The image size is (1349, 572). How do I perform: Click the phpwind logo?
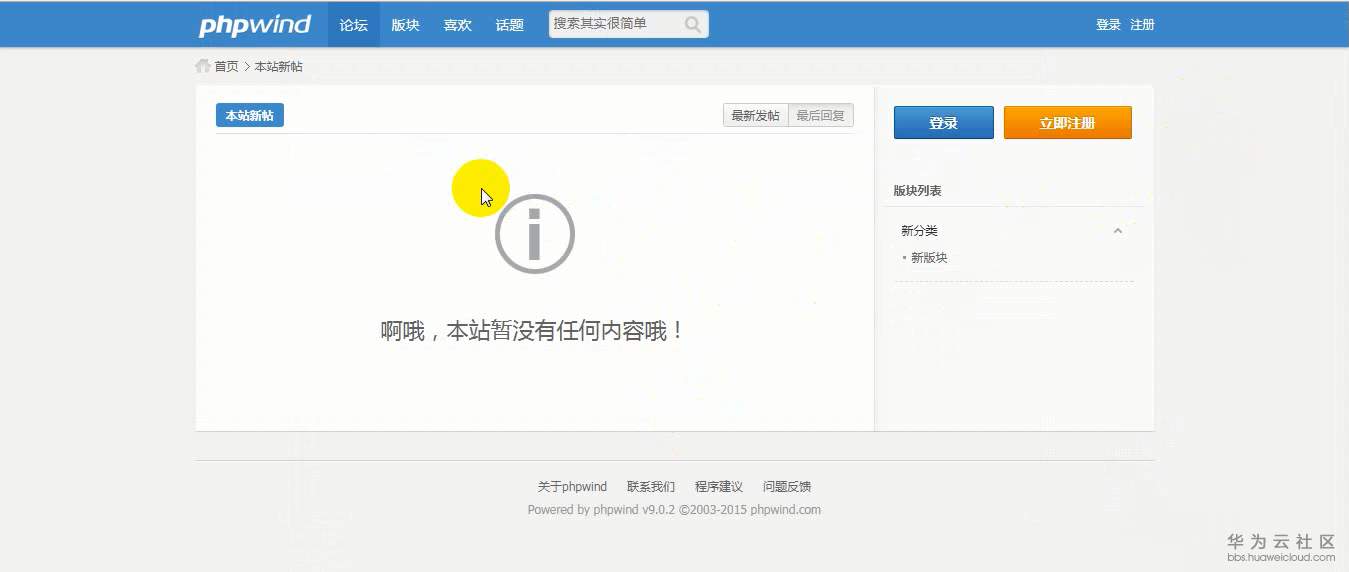pos(255,25)
